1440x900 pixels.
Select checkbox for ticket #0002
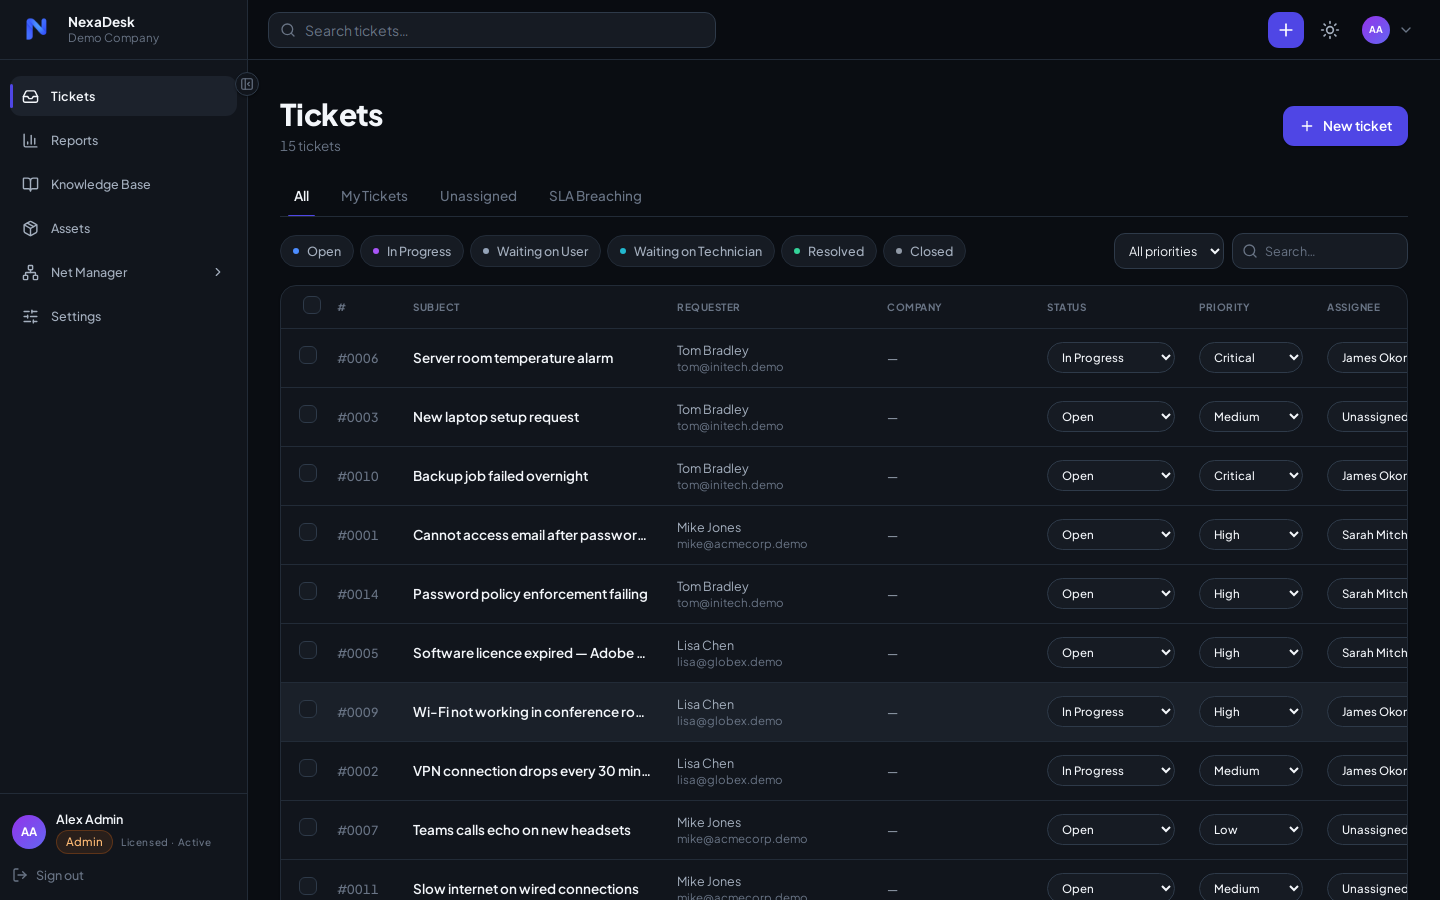tap(308, 768)
